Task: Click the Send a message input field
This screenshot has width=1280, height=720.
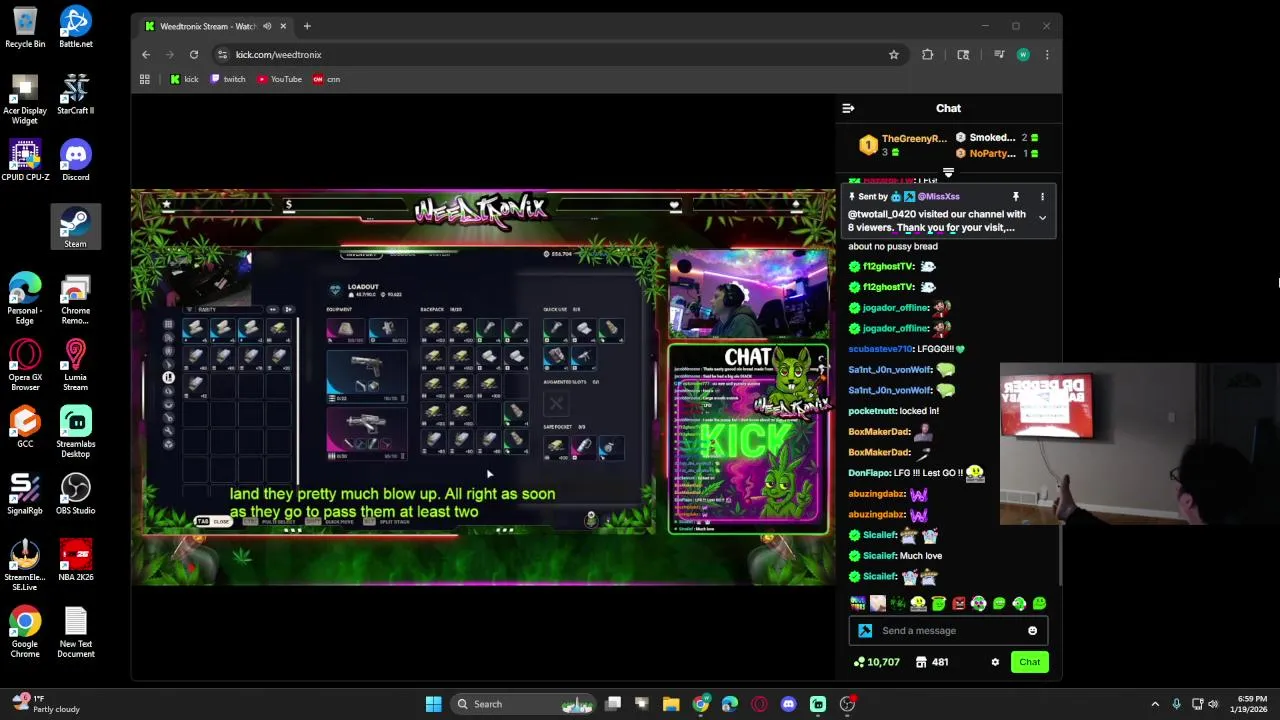Action: click(x=948, y=631)
